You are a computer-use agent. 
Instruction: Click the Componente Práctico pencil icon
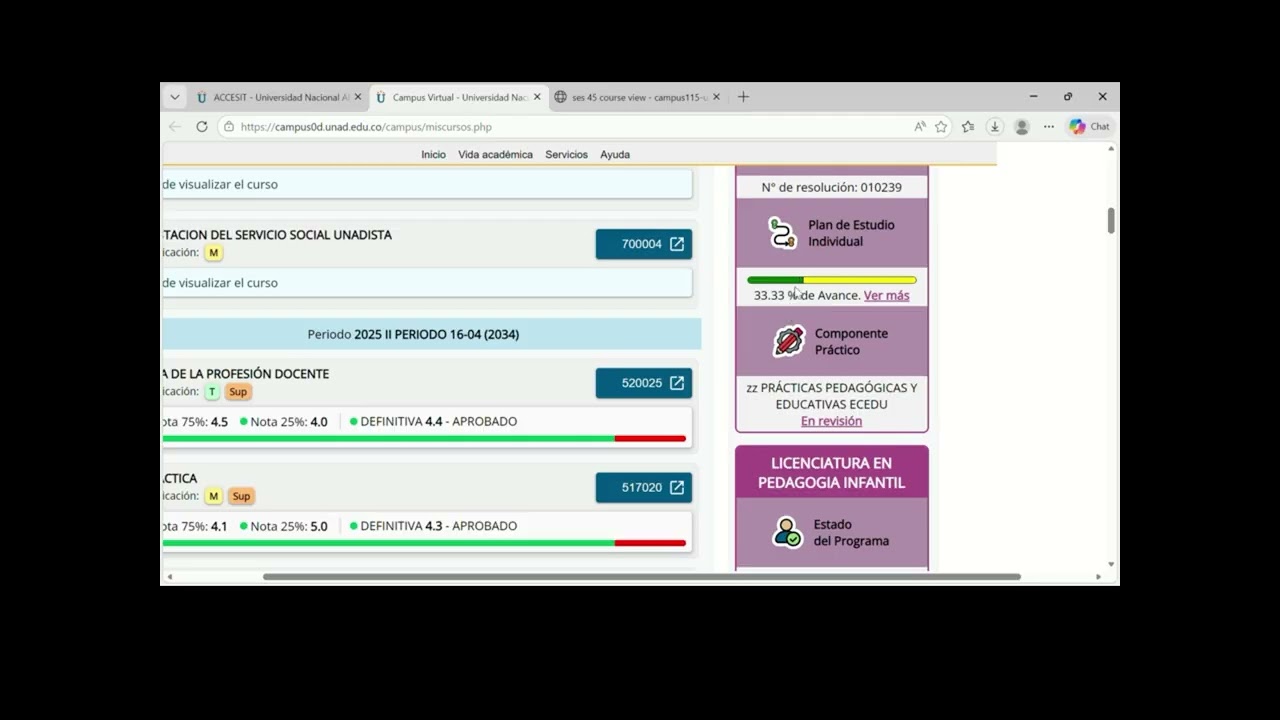789,341
